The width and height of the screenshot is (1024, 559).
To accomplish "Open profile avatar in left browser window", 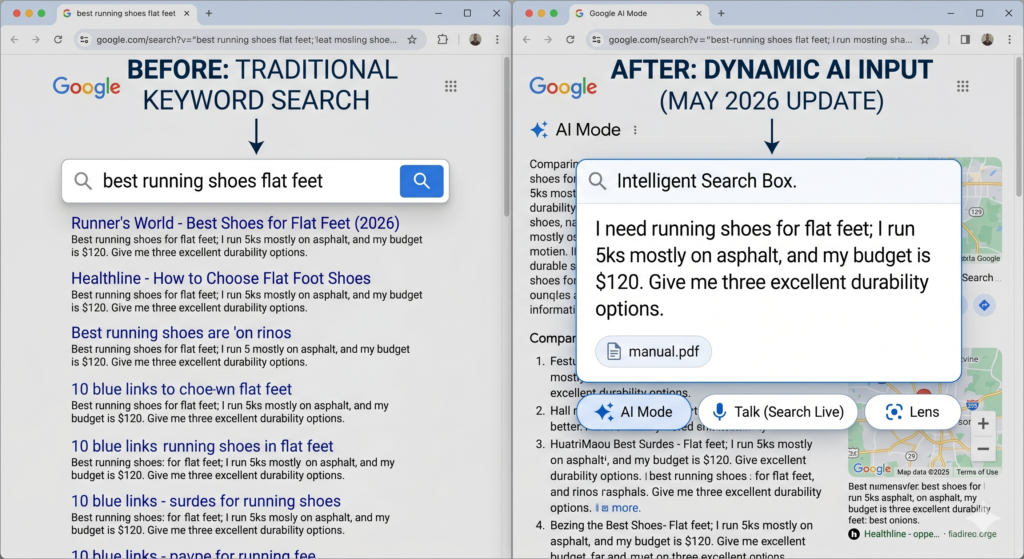I will (x=475, y=40).
